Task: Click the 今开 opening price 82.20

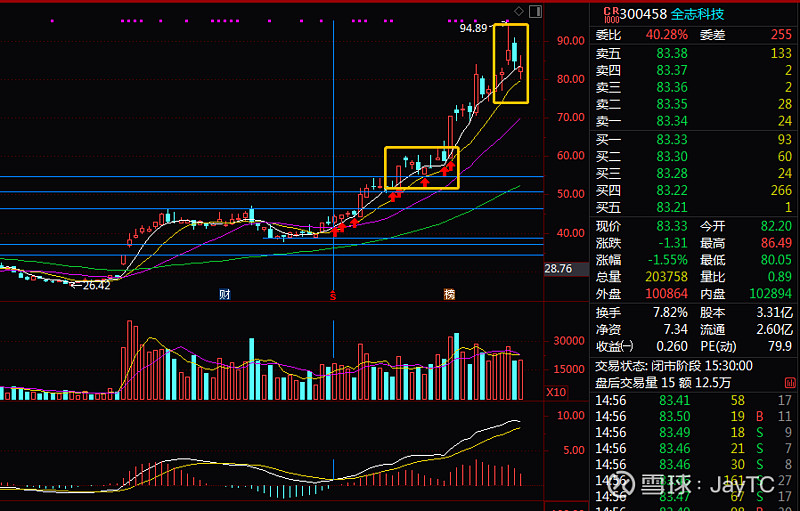Action: 776,226
